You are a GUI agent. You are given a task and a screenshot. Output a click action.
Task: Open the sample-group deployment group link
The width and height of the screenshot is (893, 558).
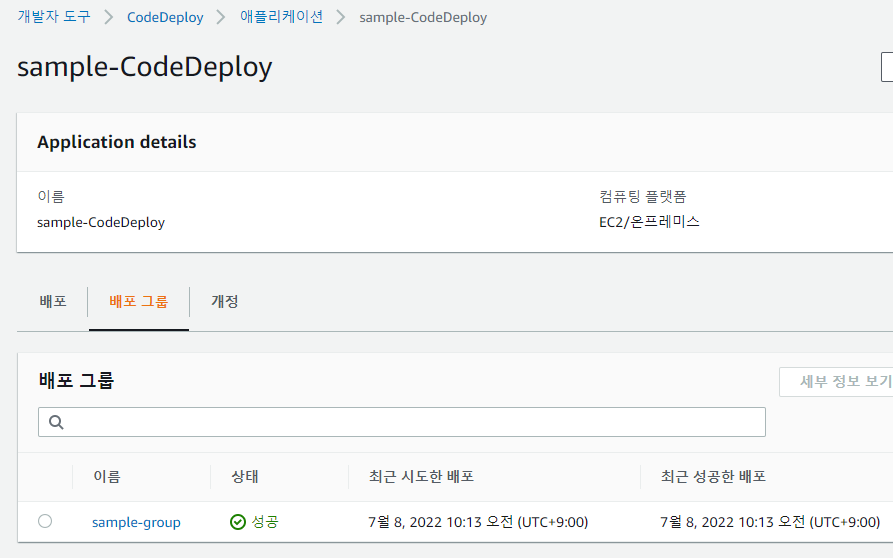coord(136,522)
